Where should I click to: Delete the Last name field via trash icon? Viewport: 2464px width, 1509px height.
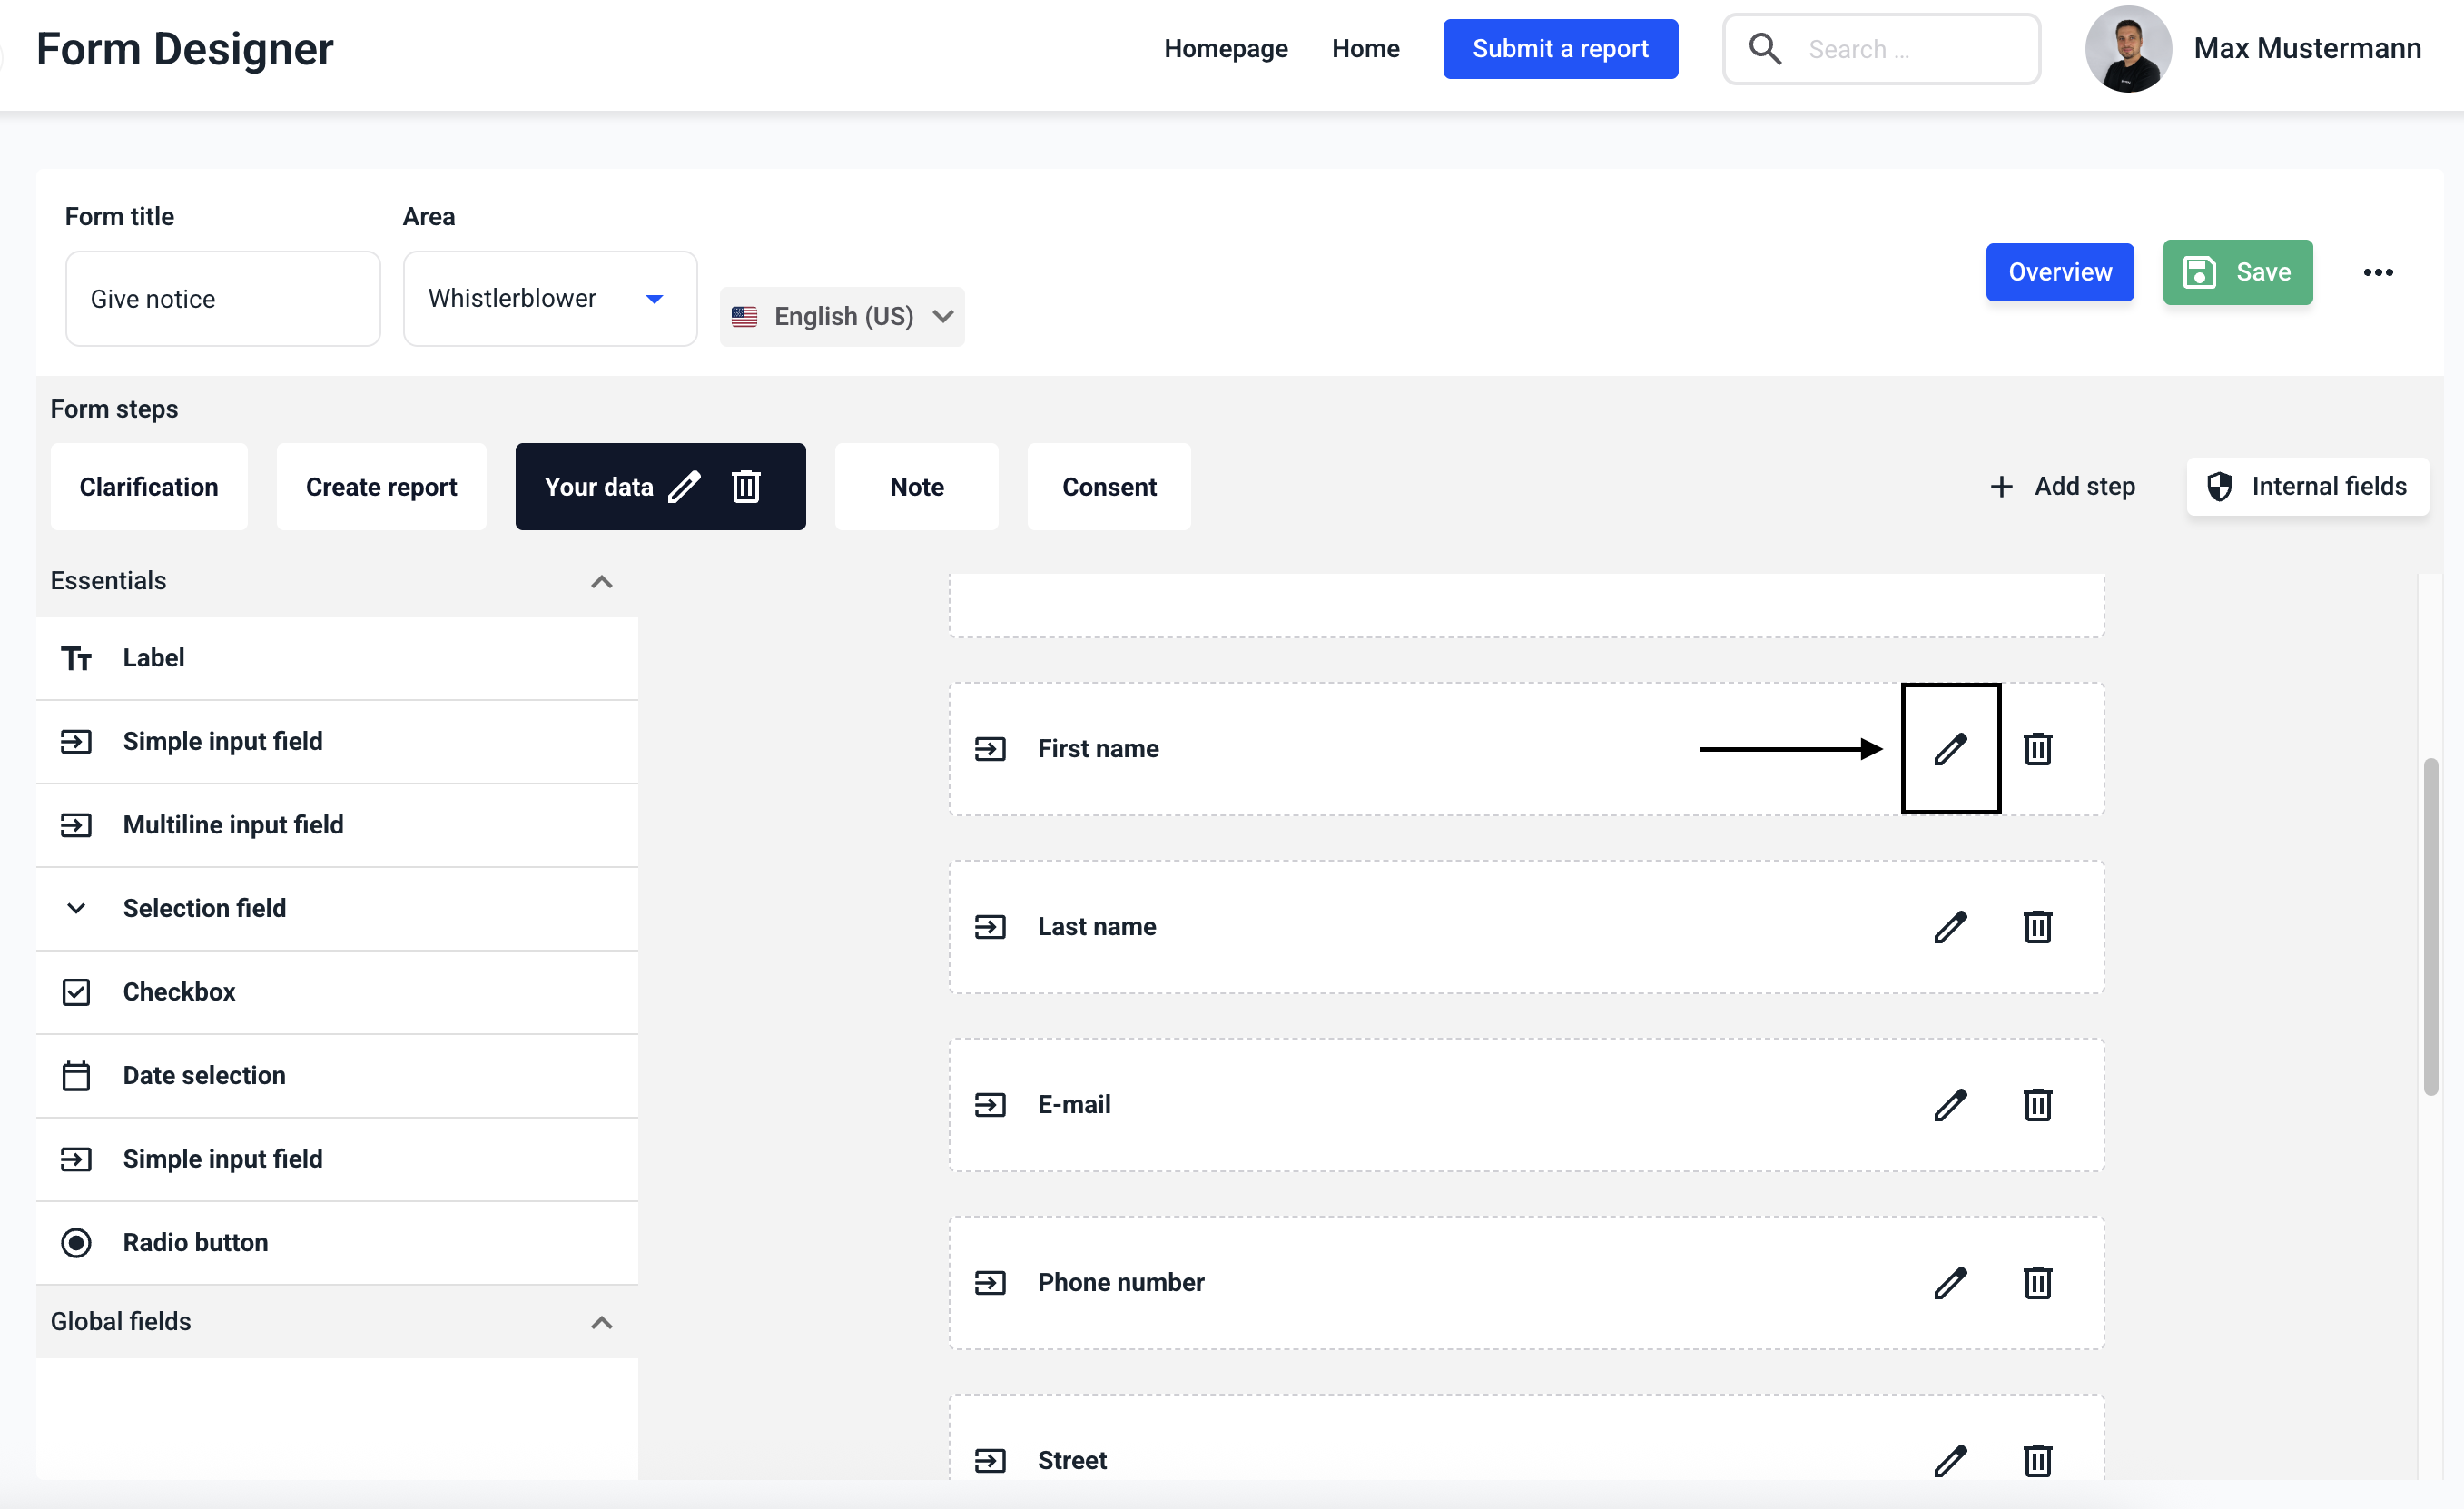2037,927
